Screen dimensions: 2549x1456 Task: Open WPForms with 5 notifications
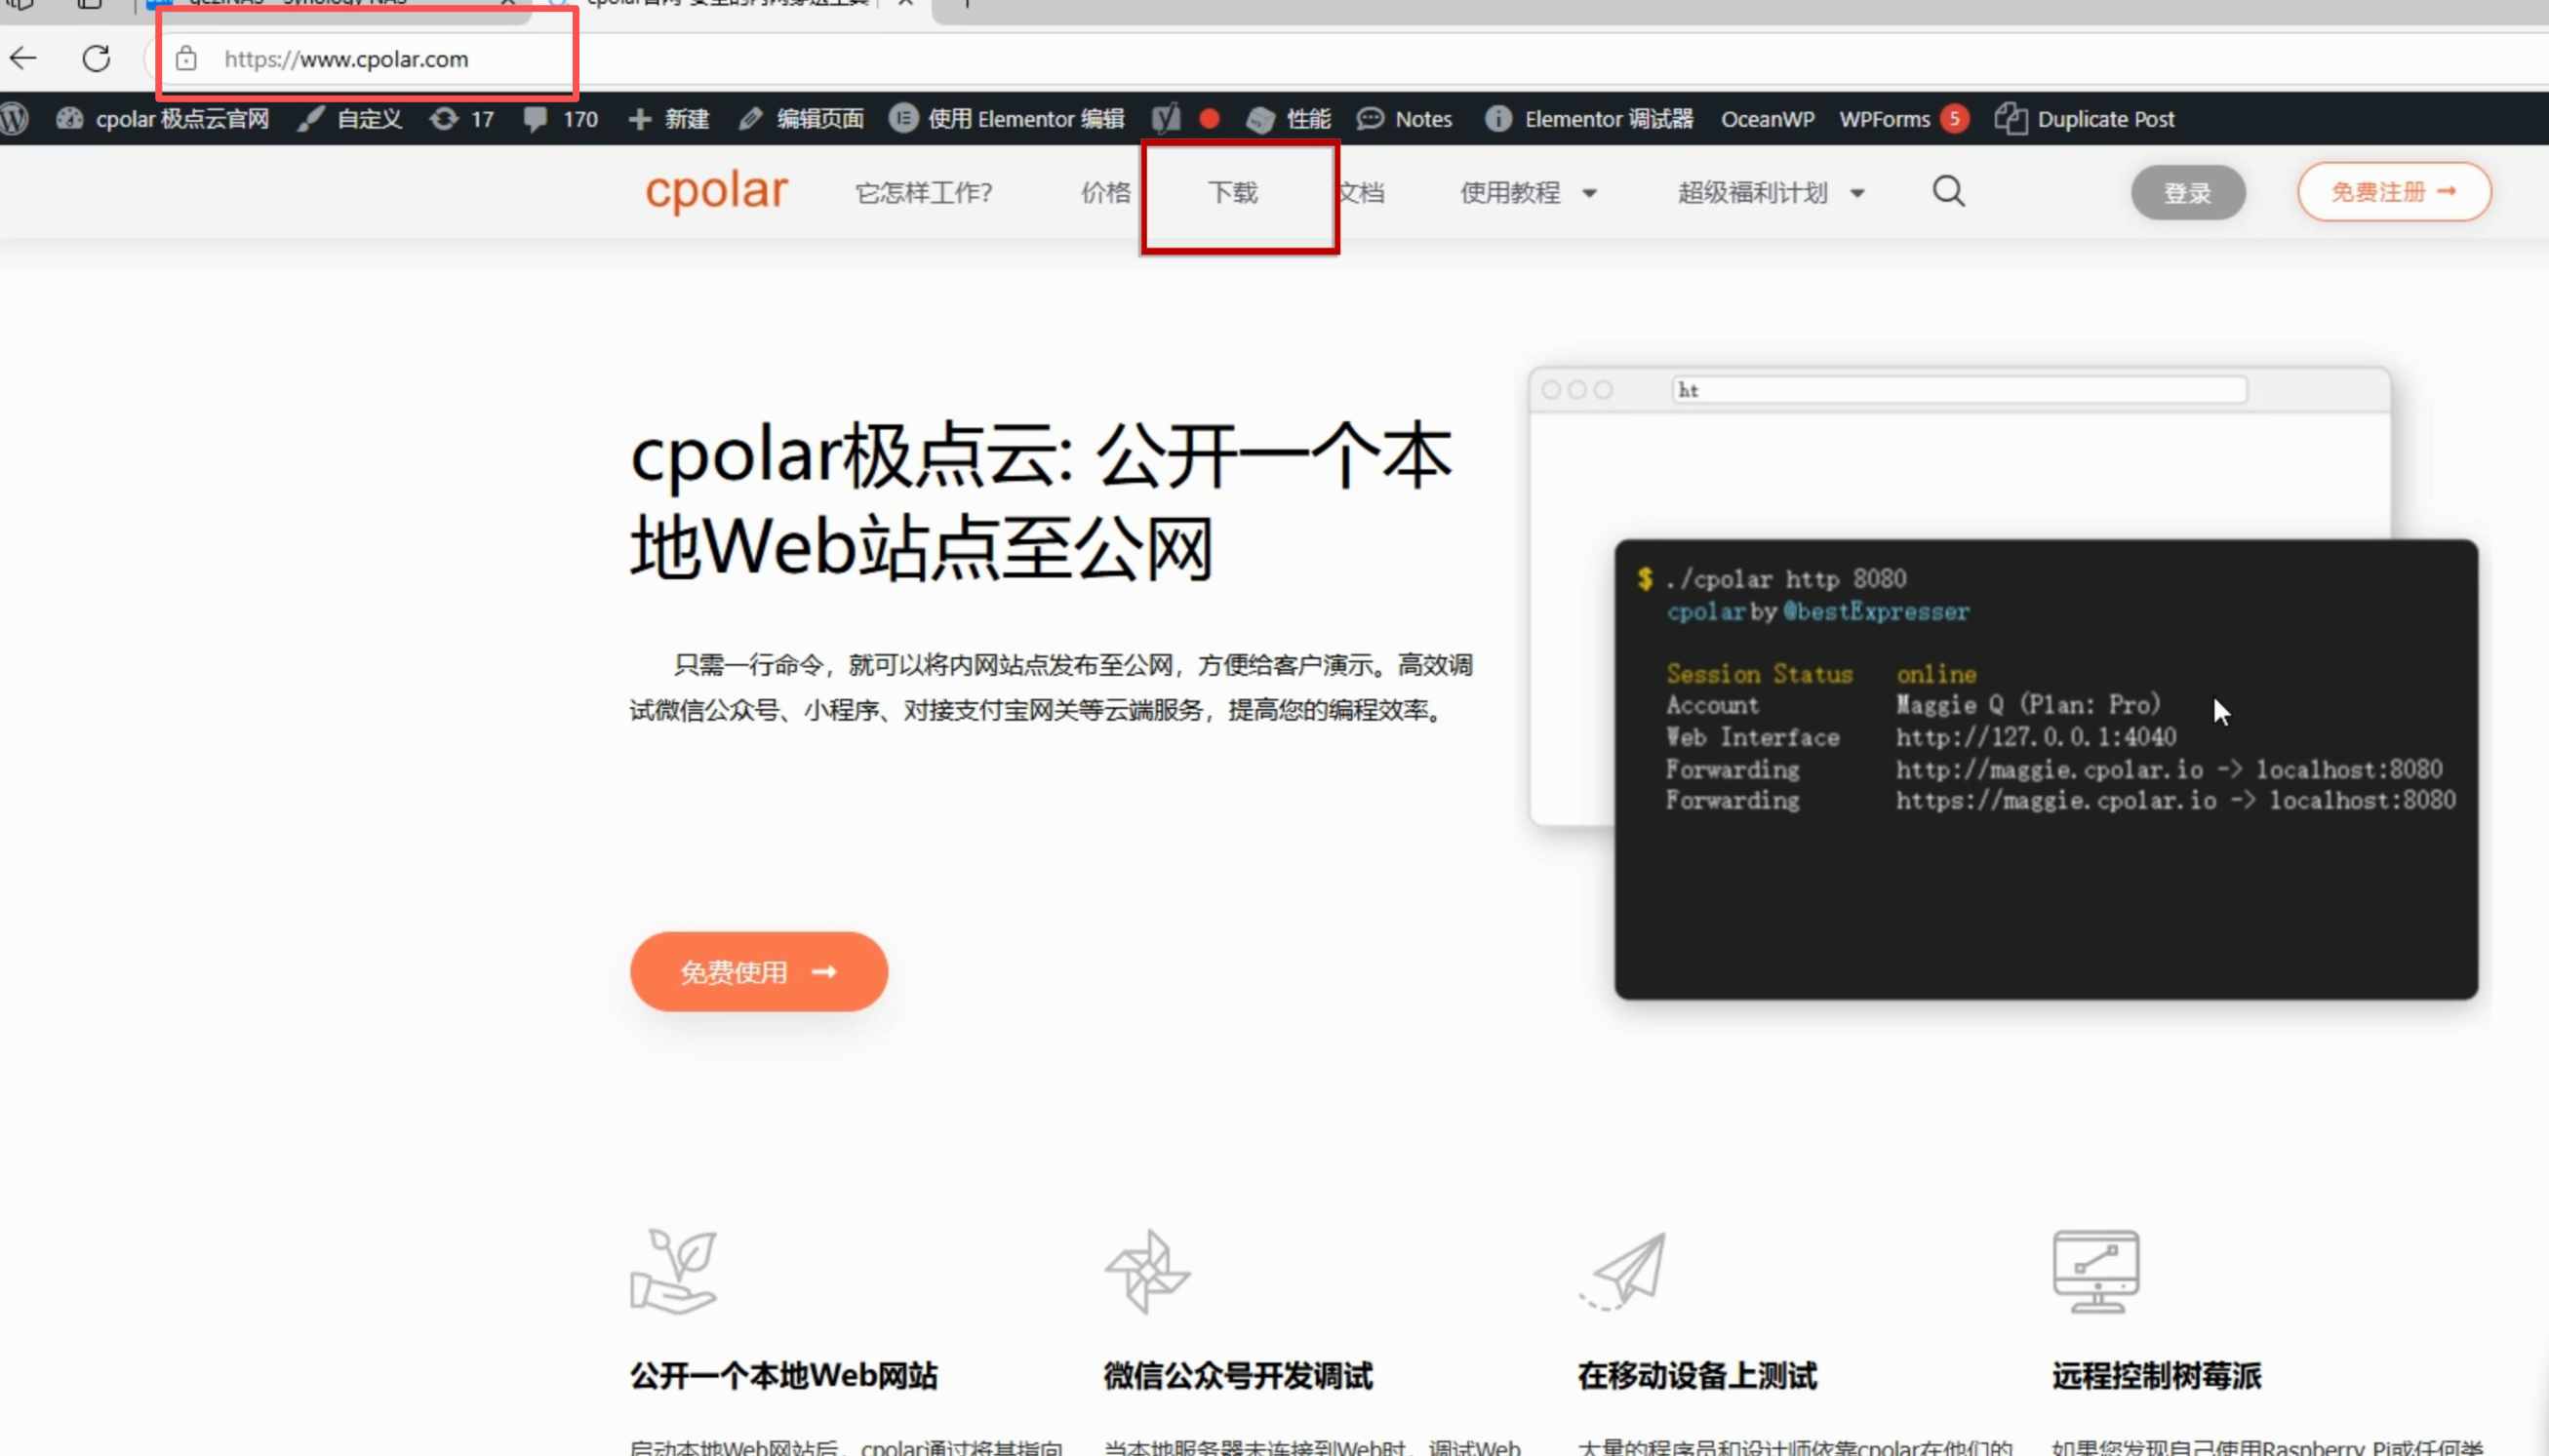tap(1904, 119)
